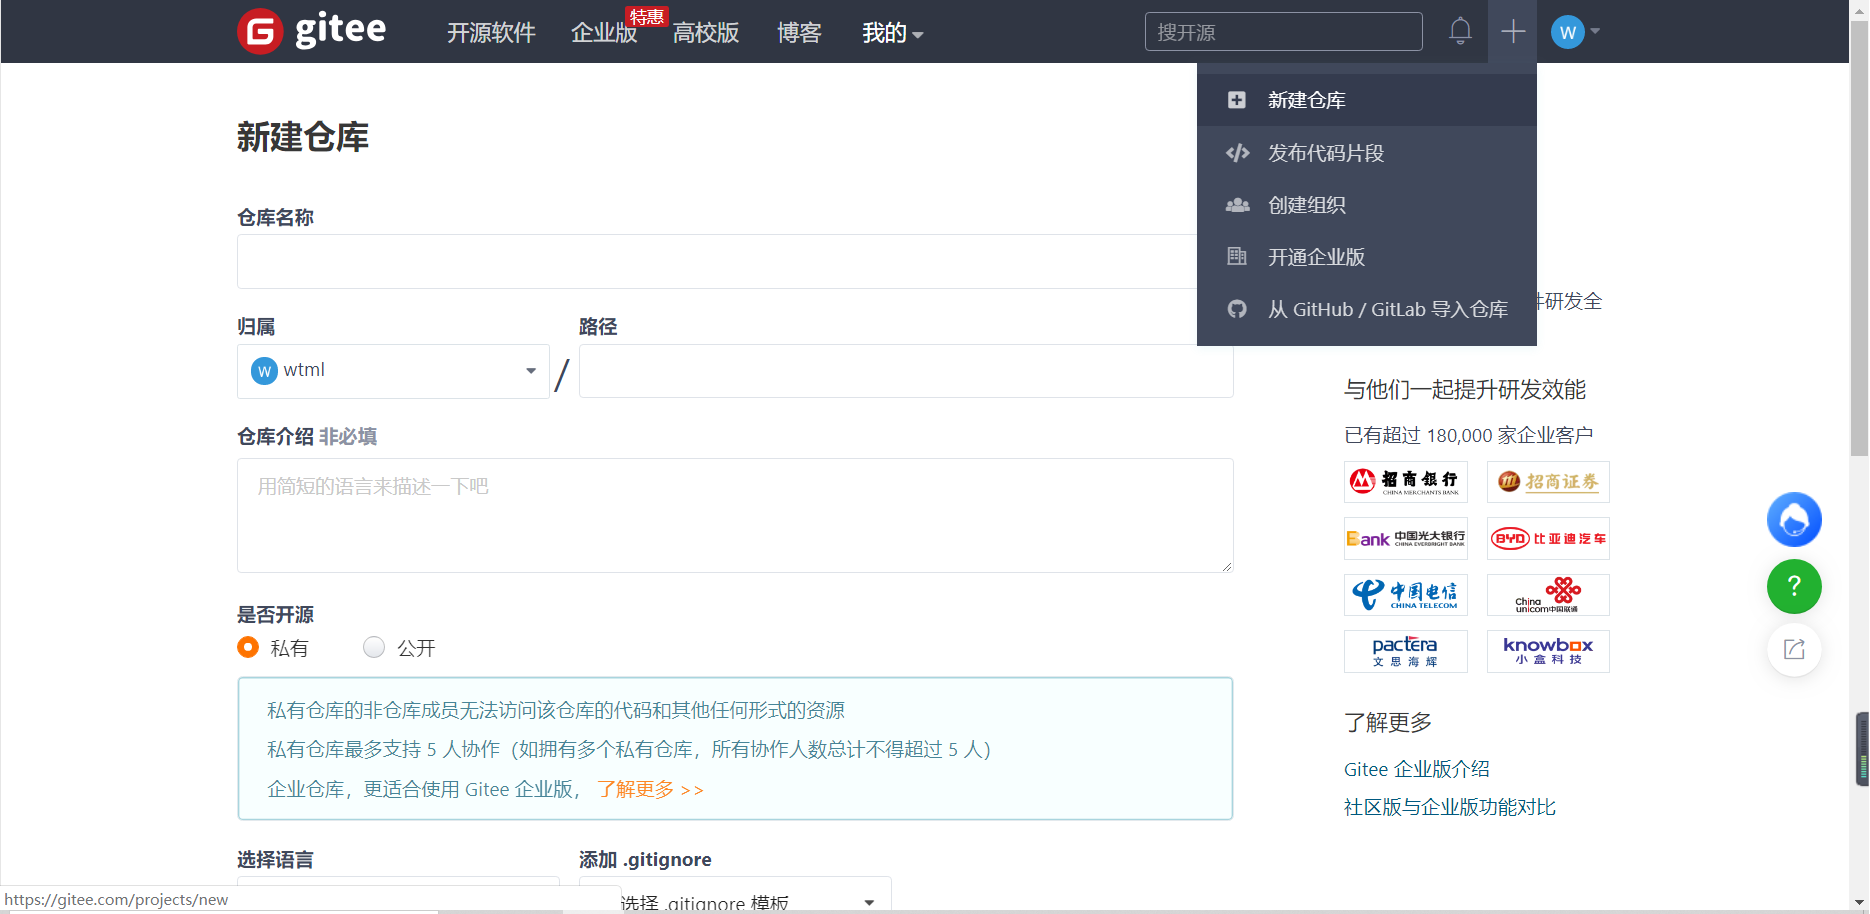Open 高校版 in the top nav

coord(706,33)
